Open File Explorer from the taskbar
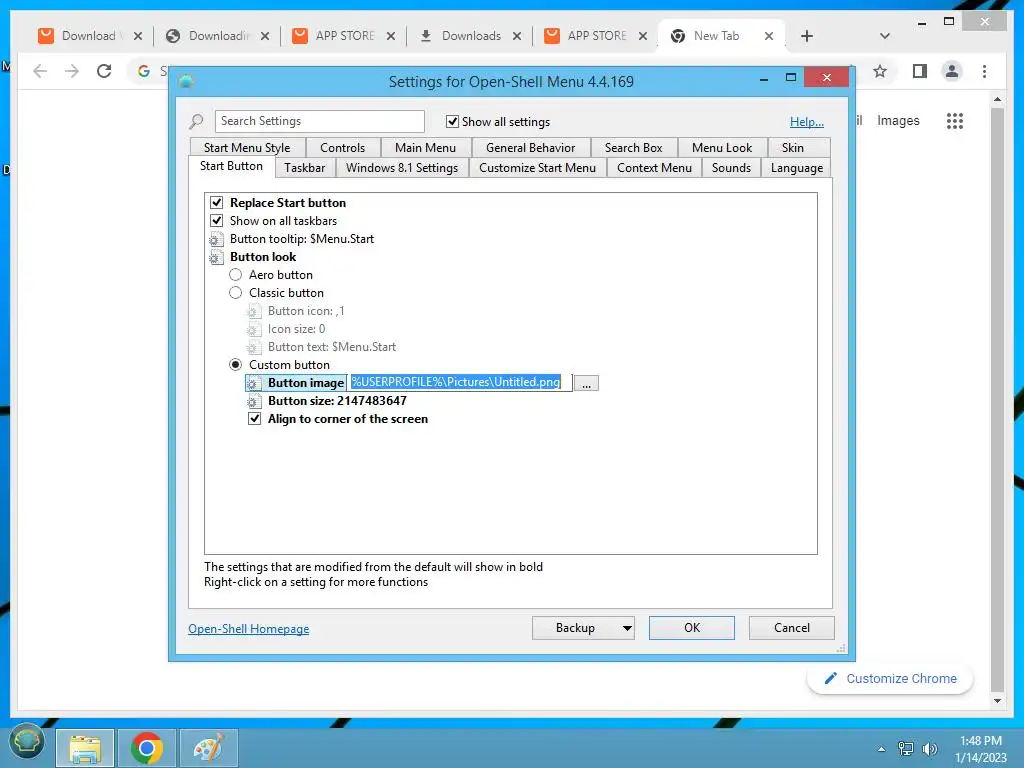1024x768 pixels. [86, 748]
